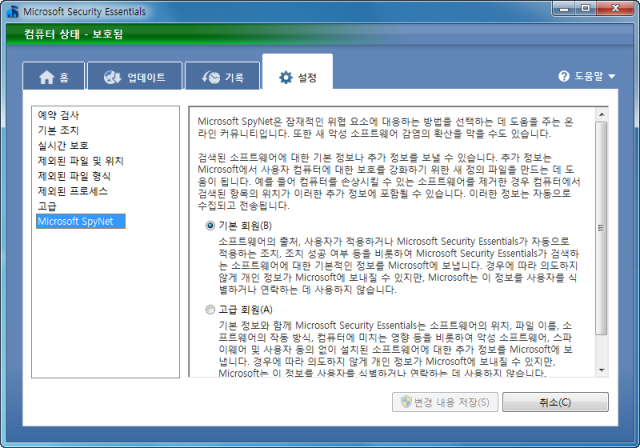Select 제외된 파일 형식 item

click(x=74, y=176)
